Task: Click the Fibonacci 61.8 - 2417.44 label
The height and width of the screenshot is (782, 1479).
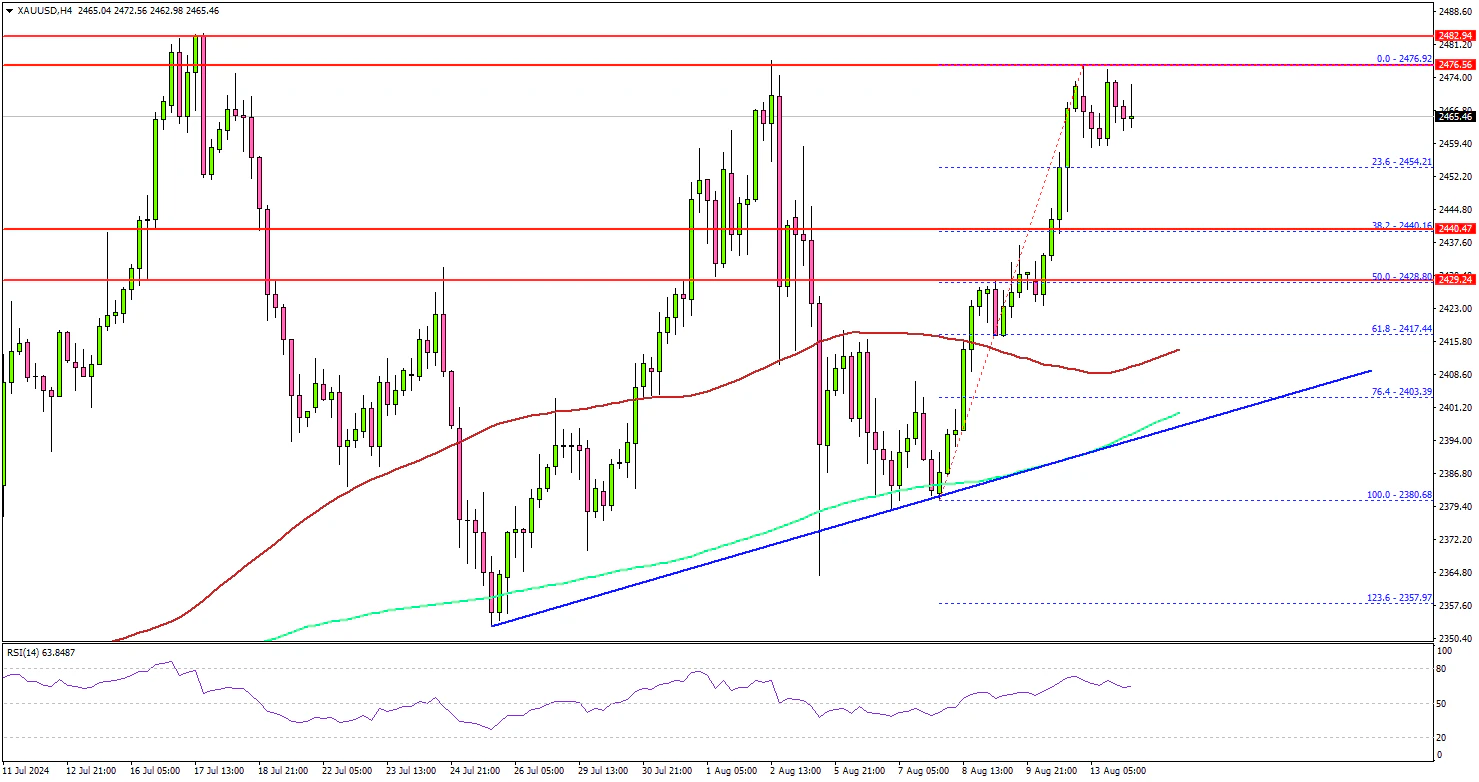Action: tap(1400, 328)
